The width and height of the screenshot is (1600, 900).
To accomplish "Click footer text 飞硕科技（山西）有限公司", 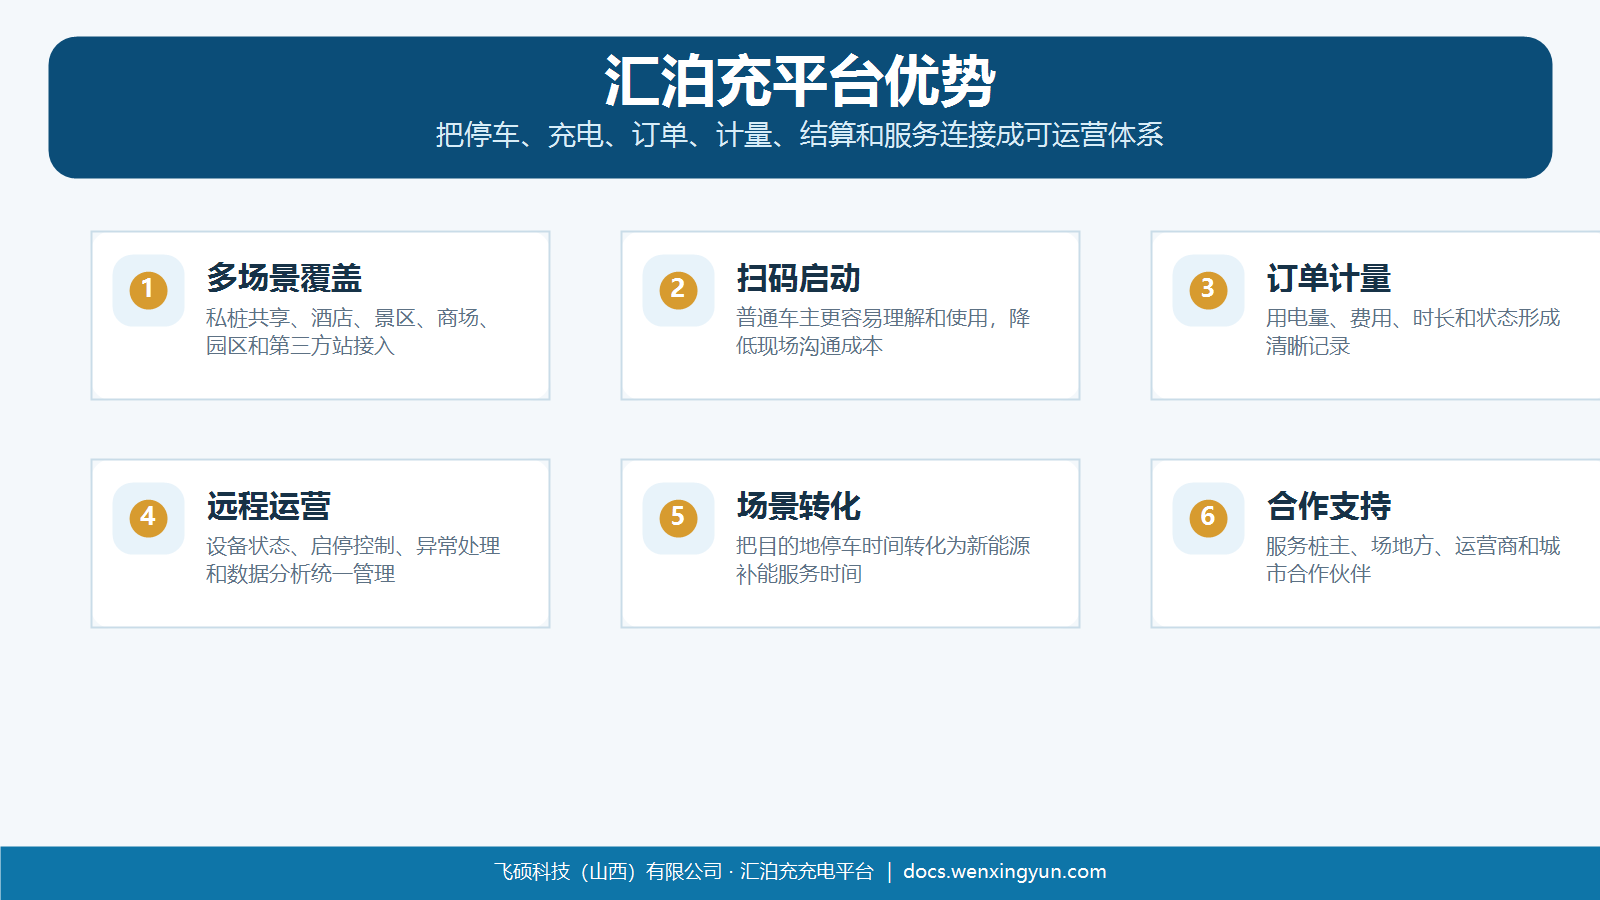I will coord(608,872).
